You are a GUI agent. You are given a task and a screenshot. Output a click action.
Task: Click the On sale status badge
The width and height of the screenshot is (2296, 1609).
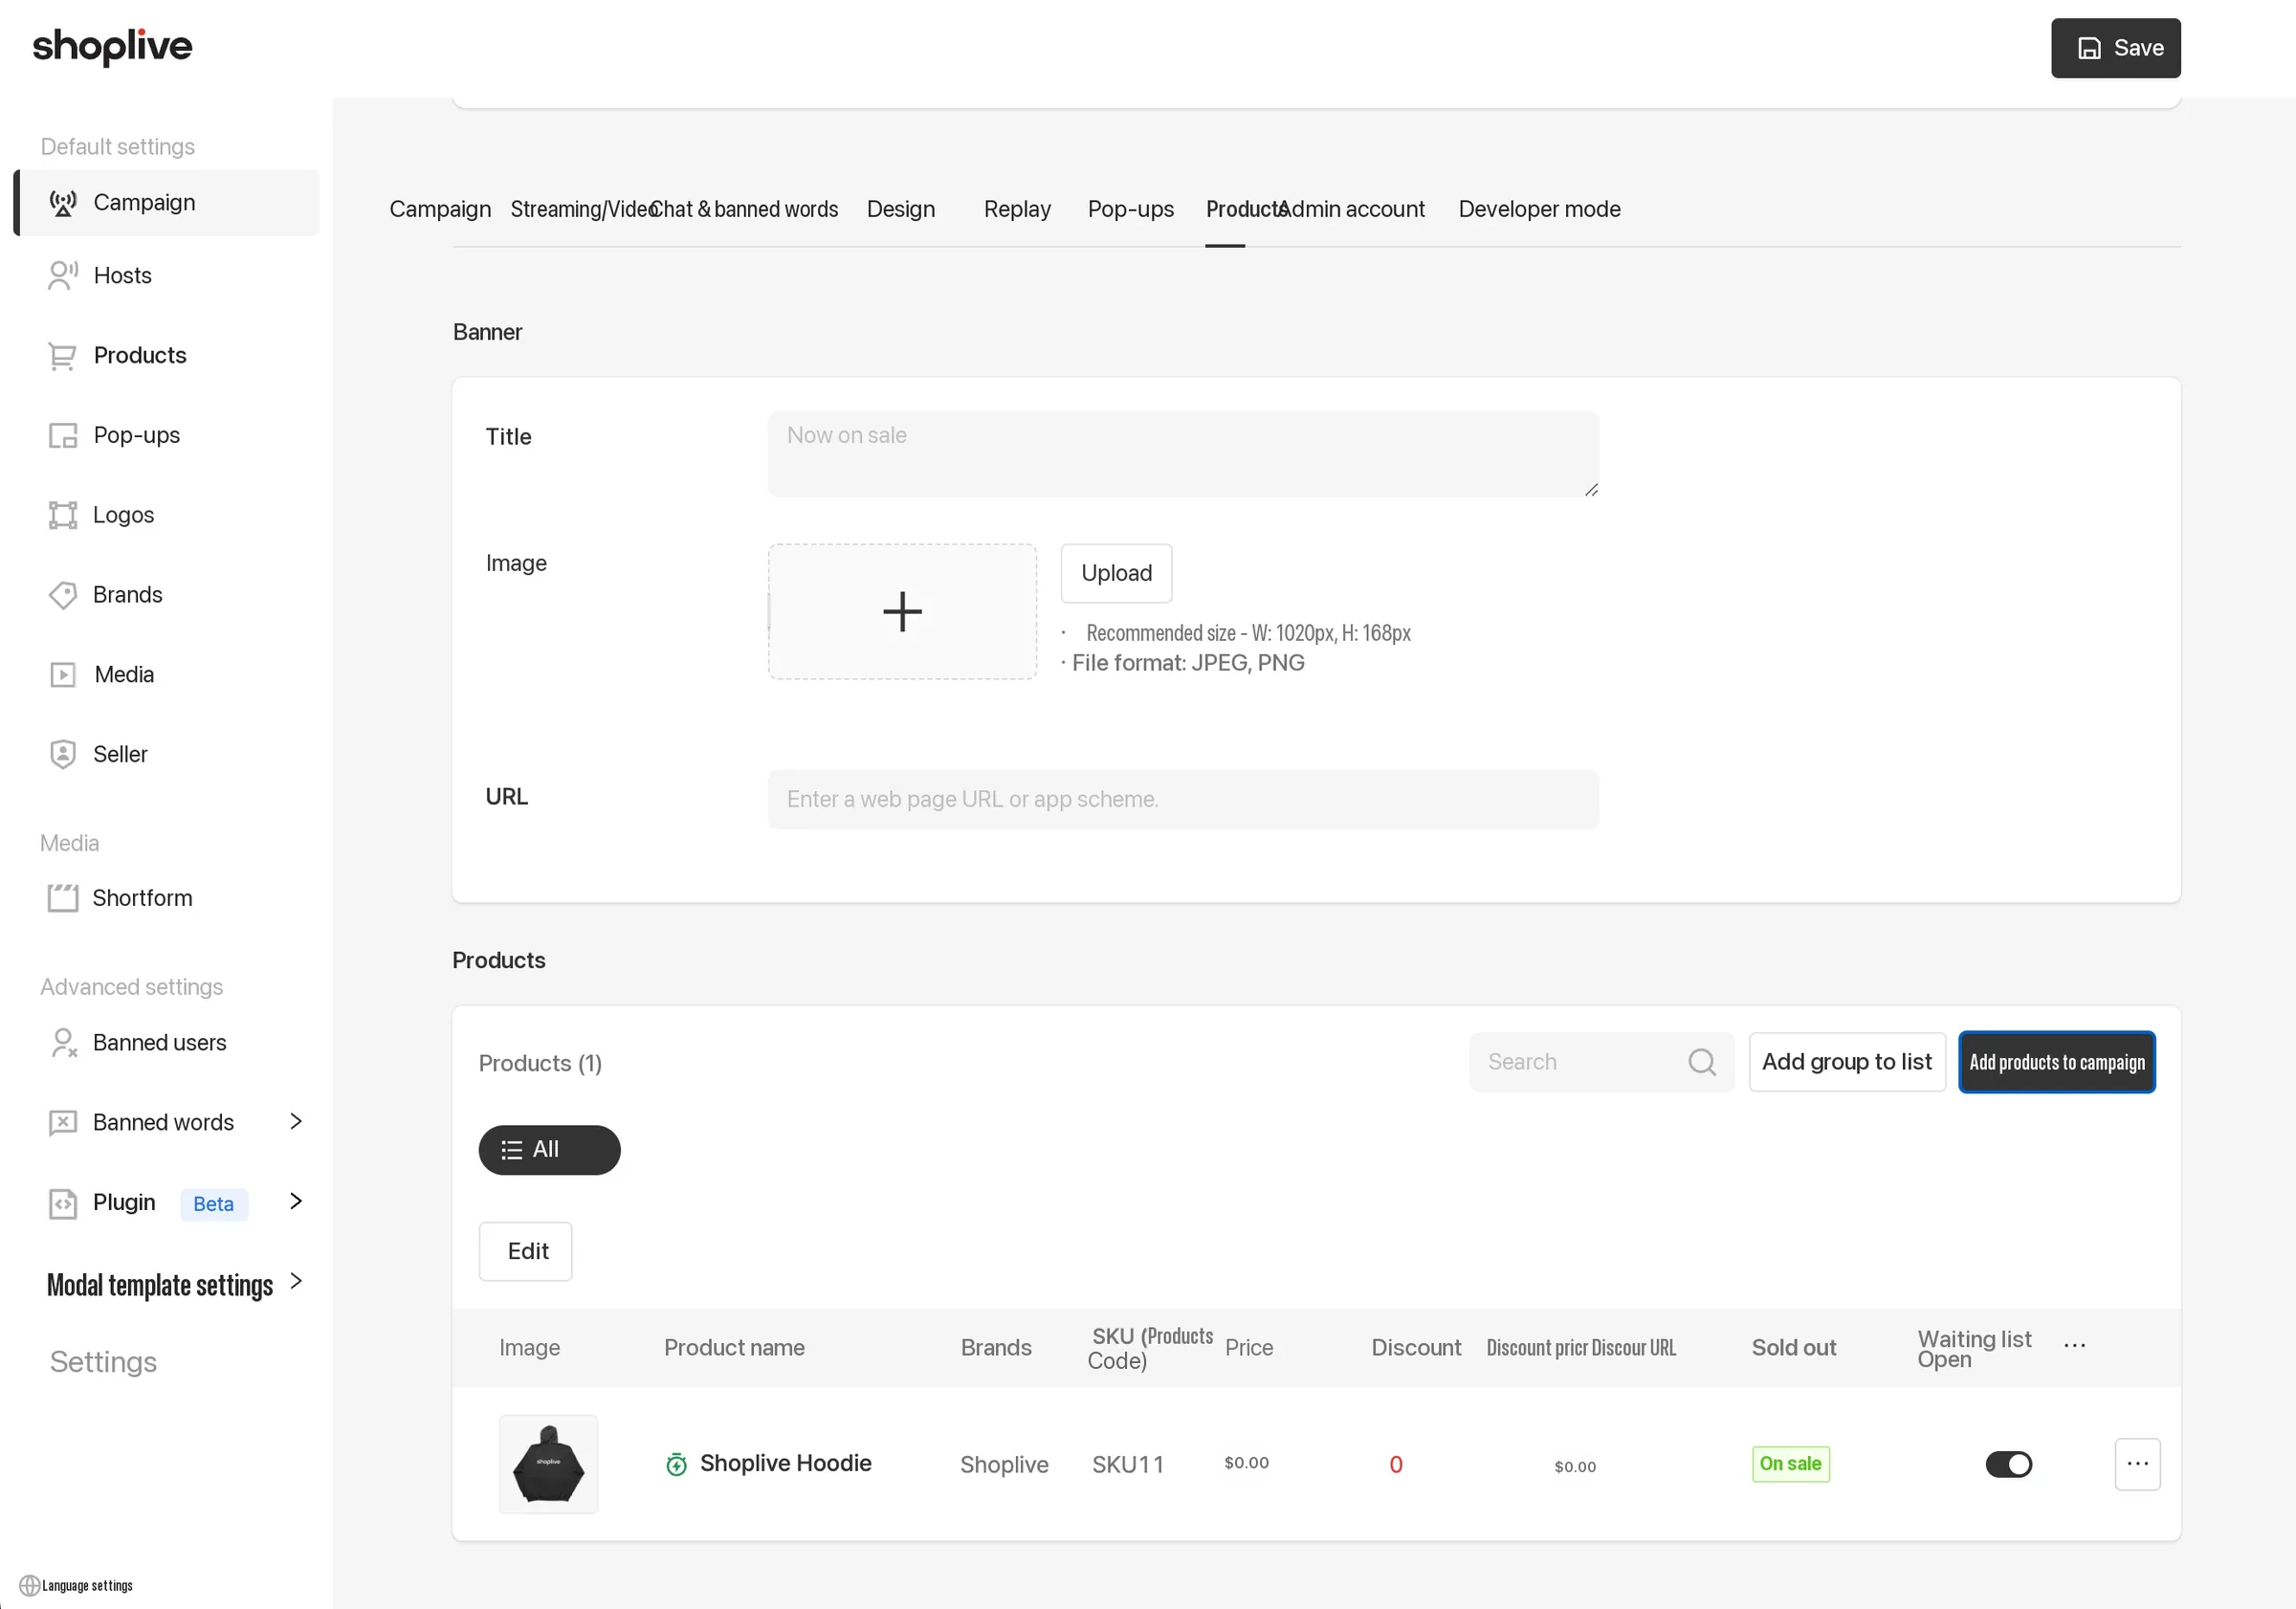coord(1790,1464)
